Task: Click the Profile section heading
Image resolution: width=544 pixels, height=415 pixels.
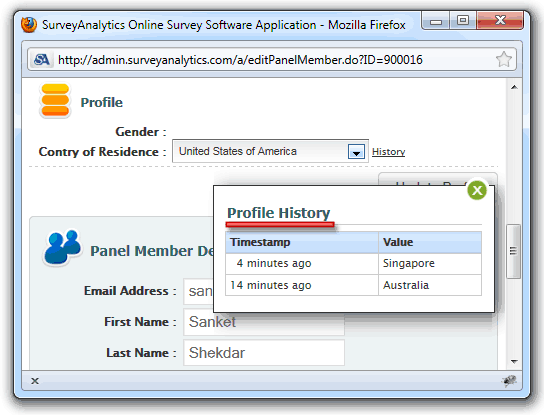Action: [102, 103]
